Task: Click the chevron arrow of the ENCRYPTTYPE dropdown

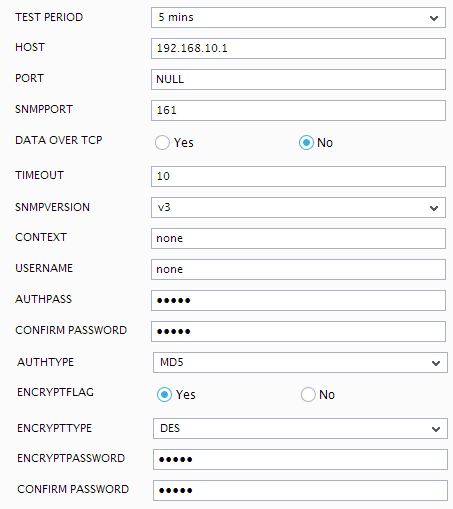Action: click(x=436, y=429)
